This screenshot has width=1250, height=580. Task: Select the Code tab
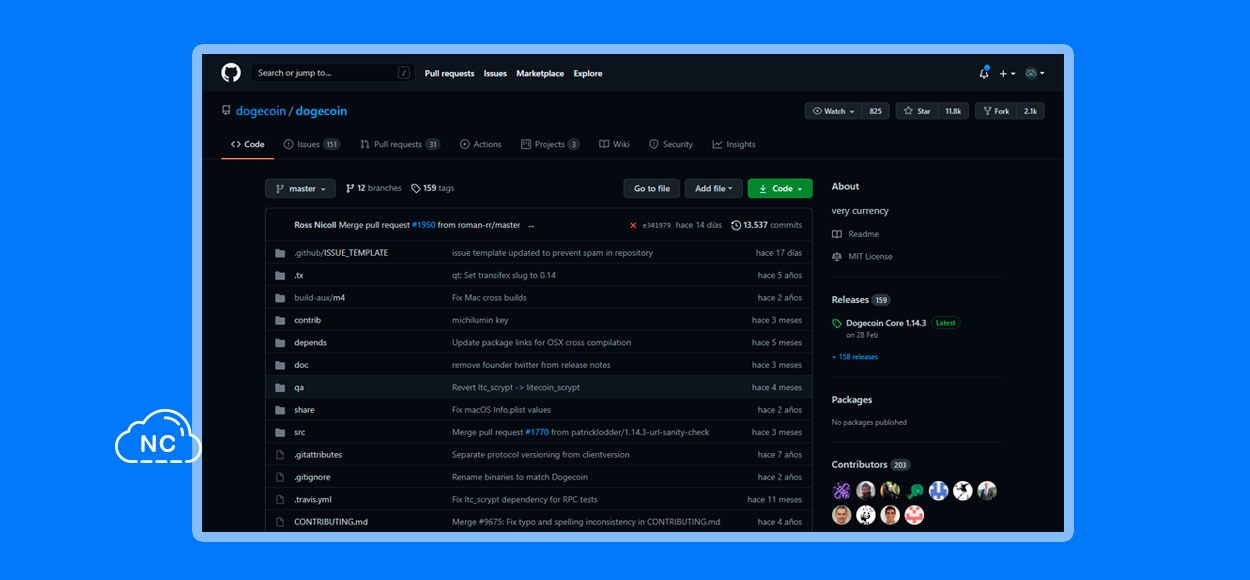tap(248, 144)
